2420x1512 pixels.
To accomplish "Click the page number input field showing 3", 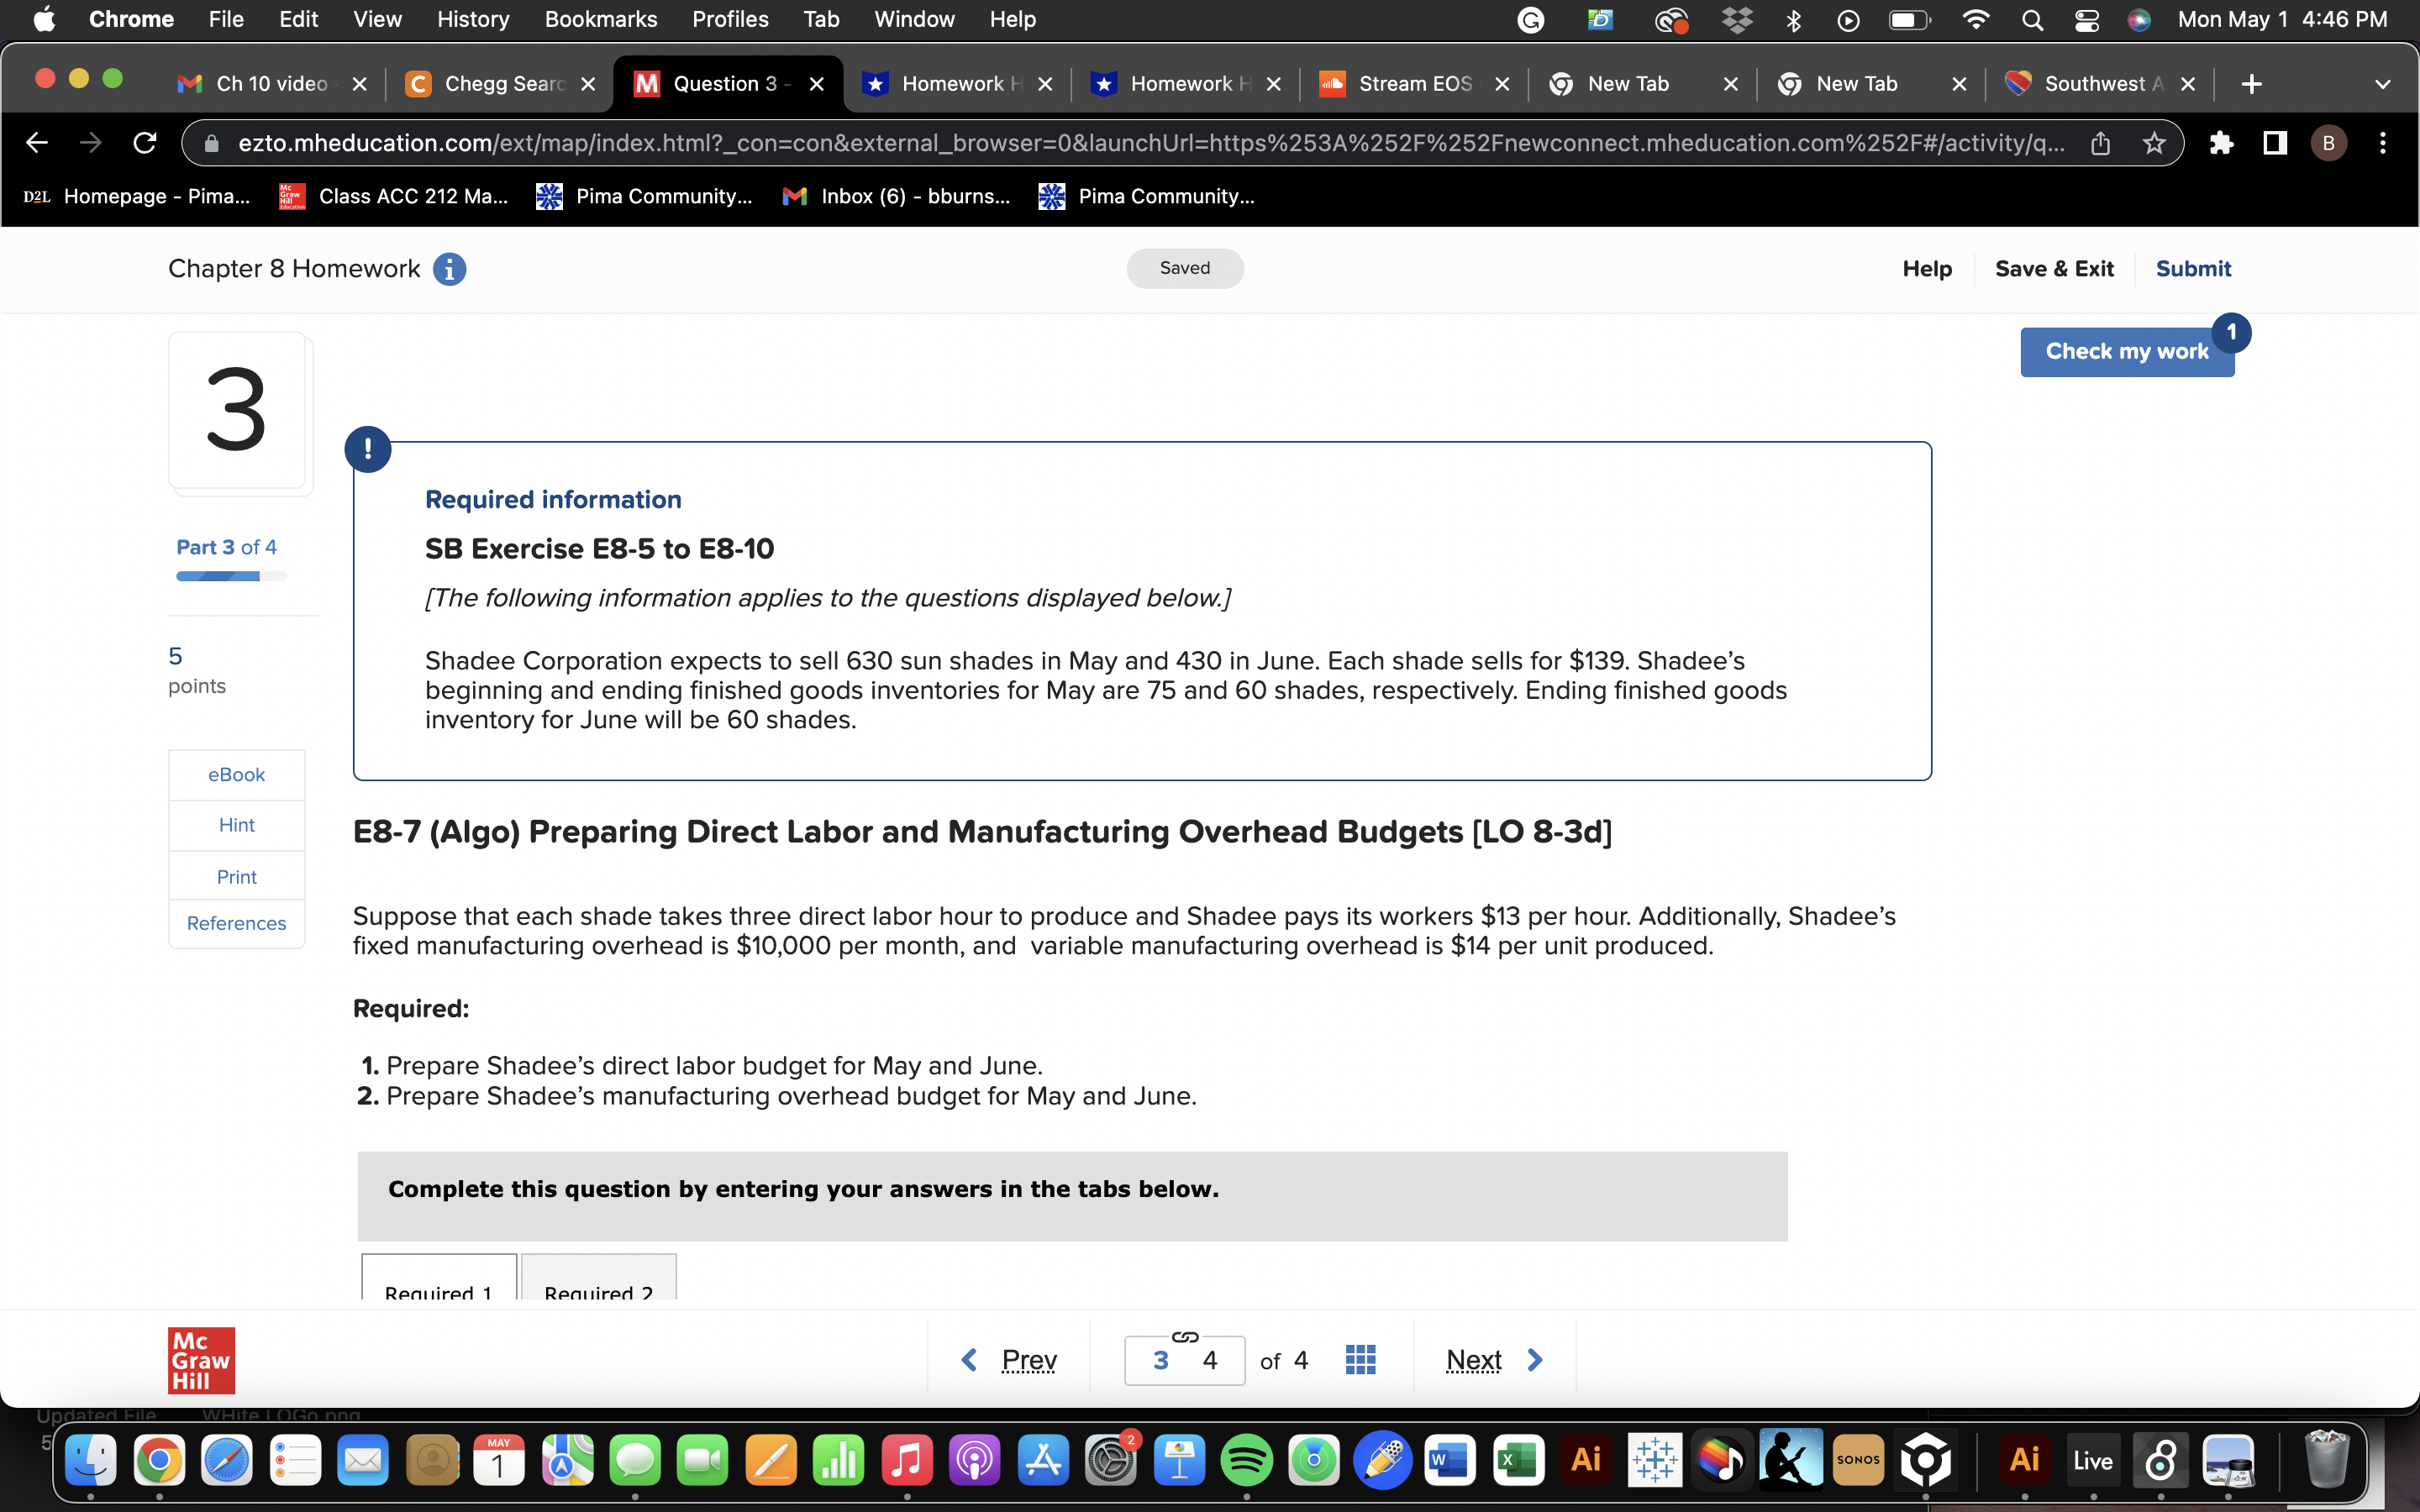I will coord(1161,1359).
